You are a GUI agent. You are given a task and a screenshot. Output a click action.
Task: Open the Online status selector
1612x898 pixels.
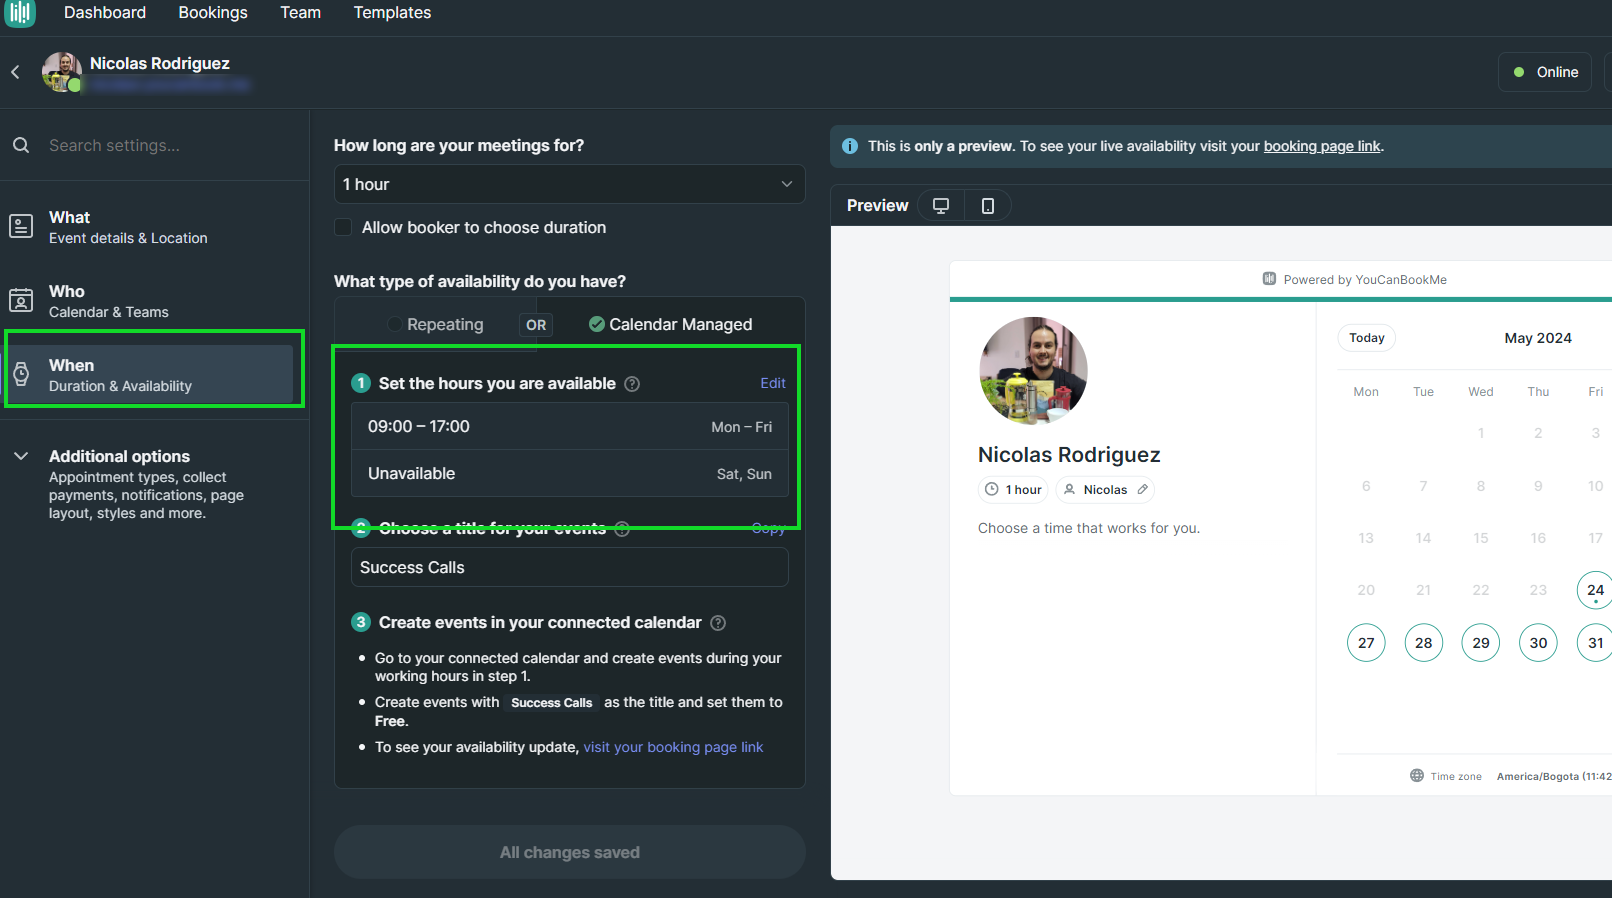tap(1545, 72)
